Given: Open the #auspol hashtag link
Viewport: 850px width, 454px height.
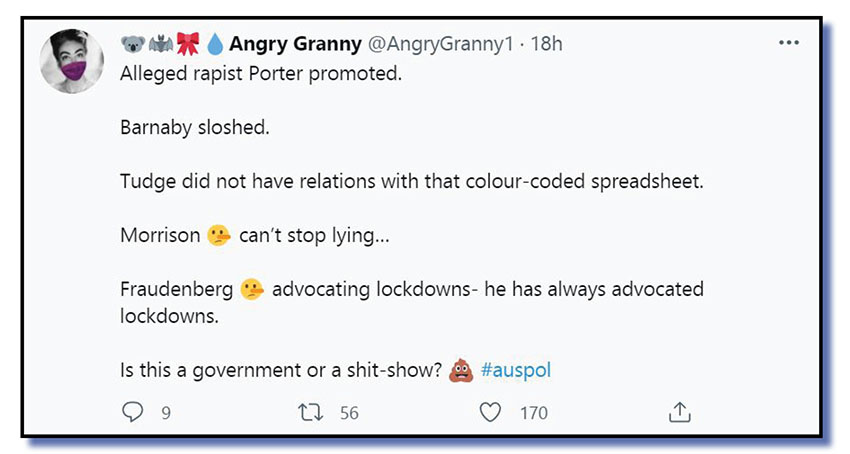Looking at the screenshot, I should [515, 370].
